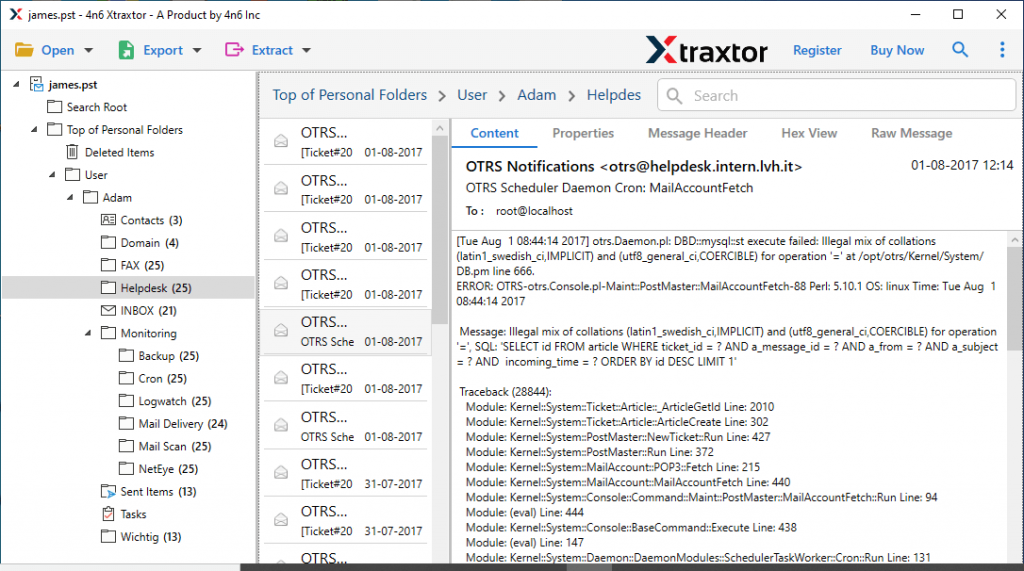The image size is (1024, 571).
Task: Select the INBOX envelope icon
Action: [x=109, y=311]
